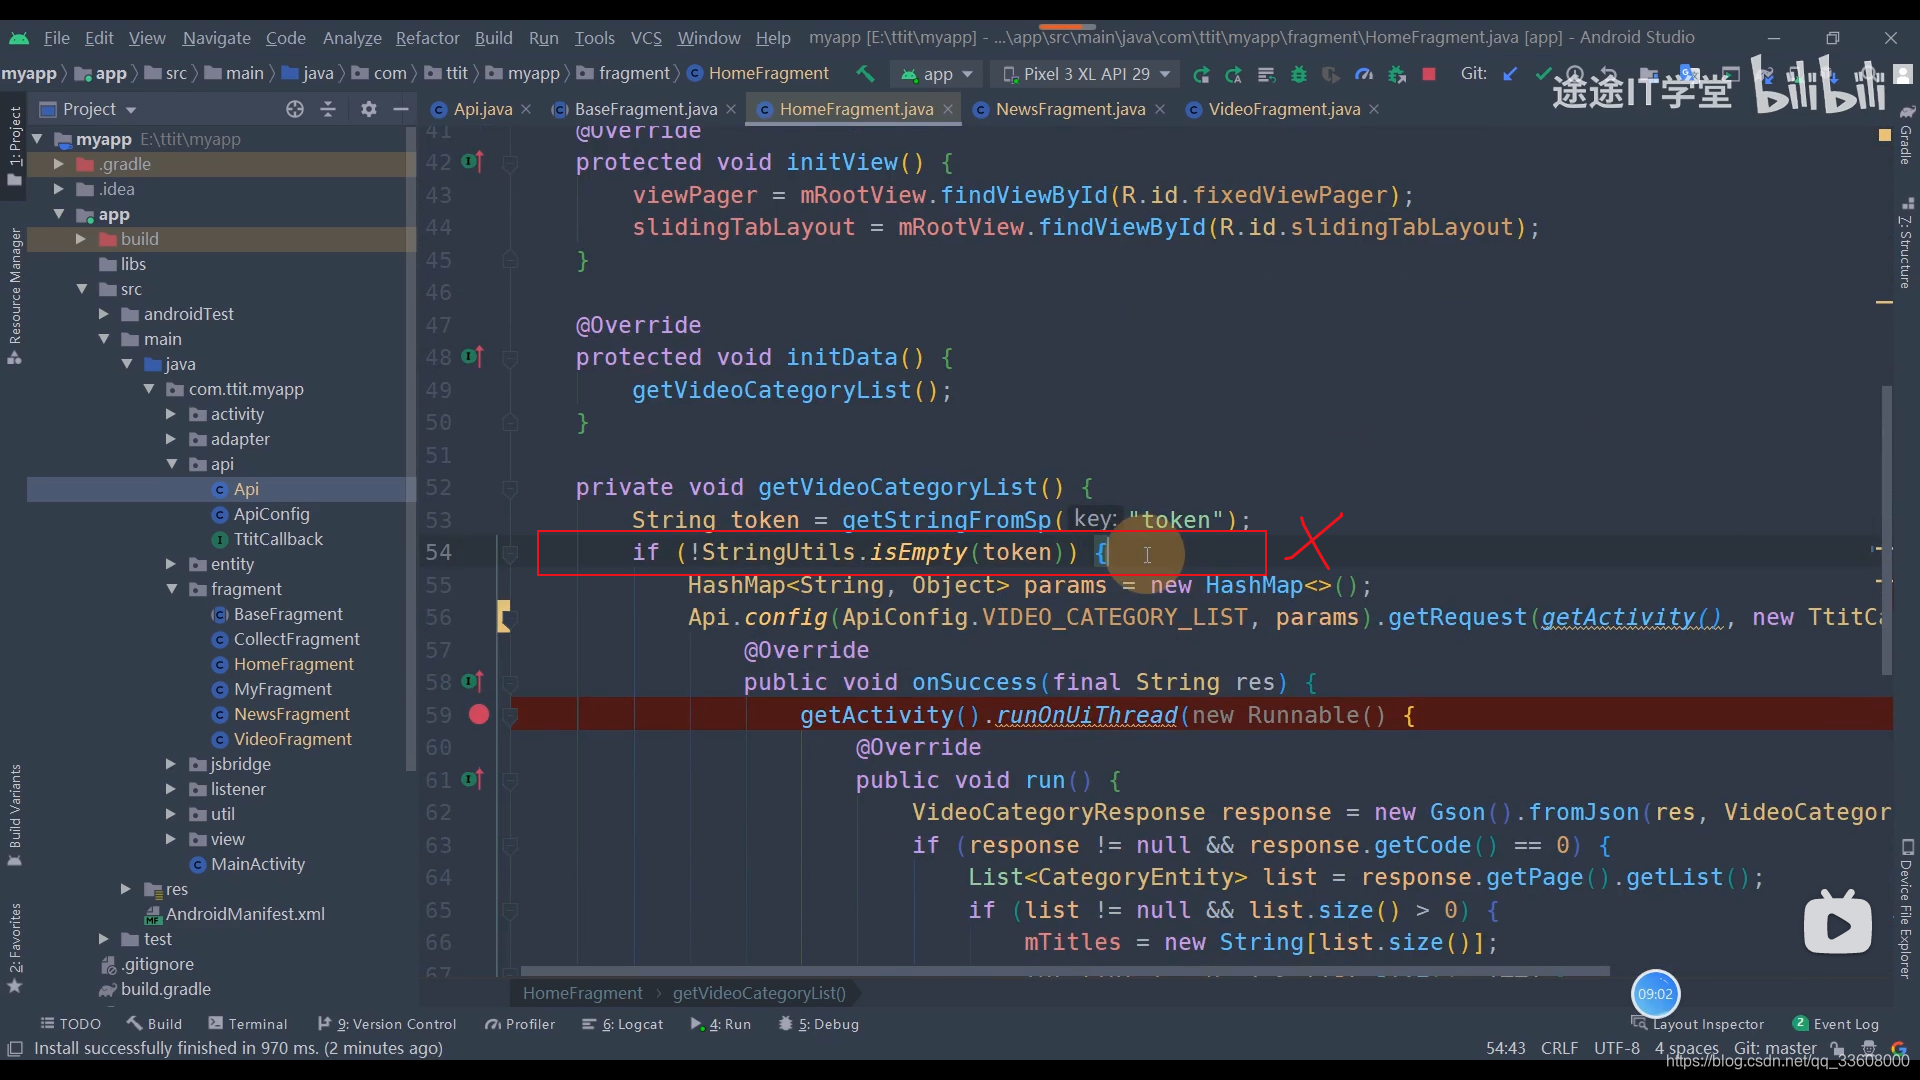Click Attach Debugger to Android Process icon
Image resolution: width=1920 pixels, height=1080 pixels.
click(x=1397, y=74)
